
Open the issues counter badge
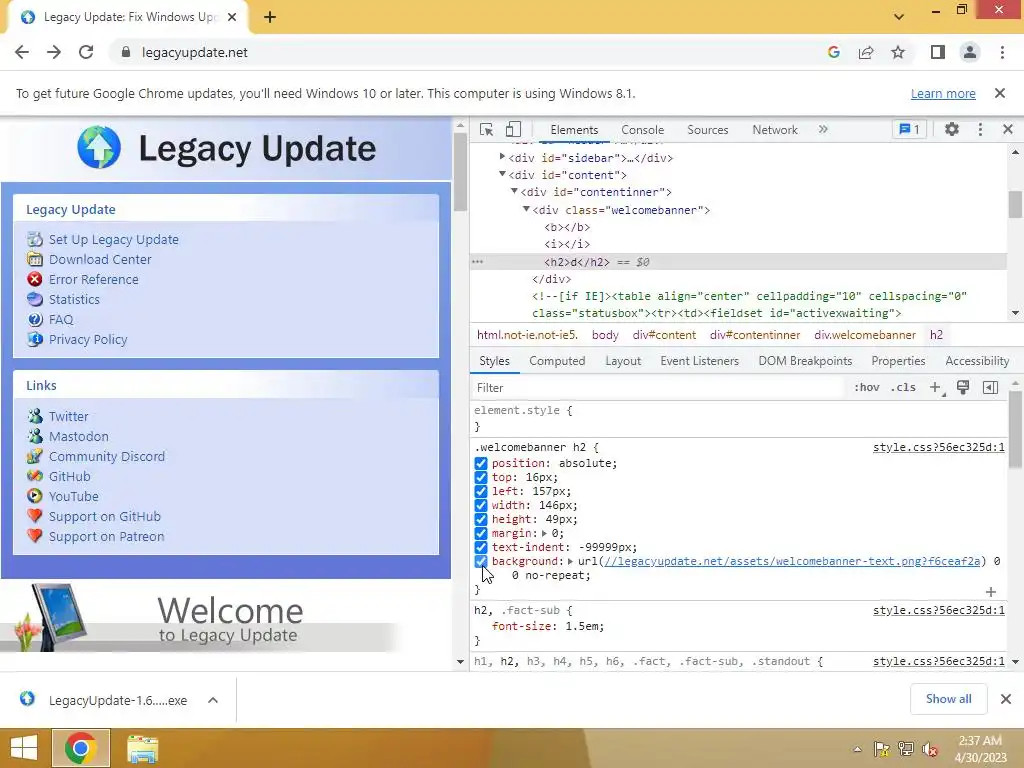point(909,129)
